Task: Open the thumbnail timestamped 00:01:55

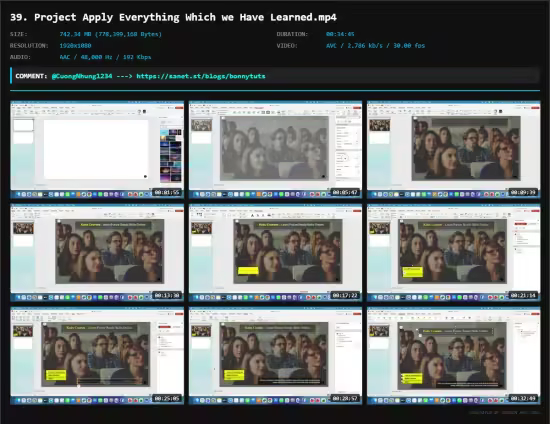Action: point(97,150)
